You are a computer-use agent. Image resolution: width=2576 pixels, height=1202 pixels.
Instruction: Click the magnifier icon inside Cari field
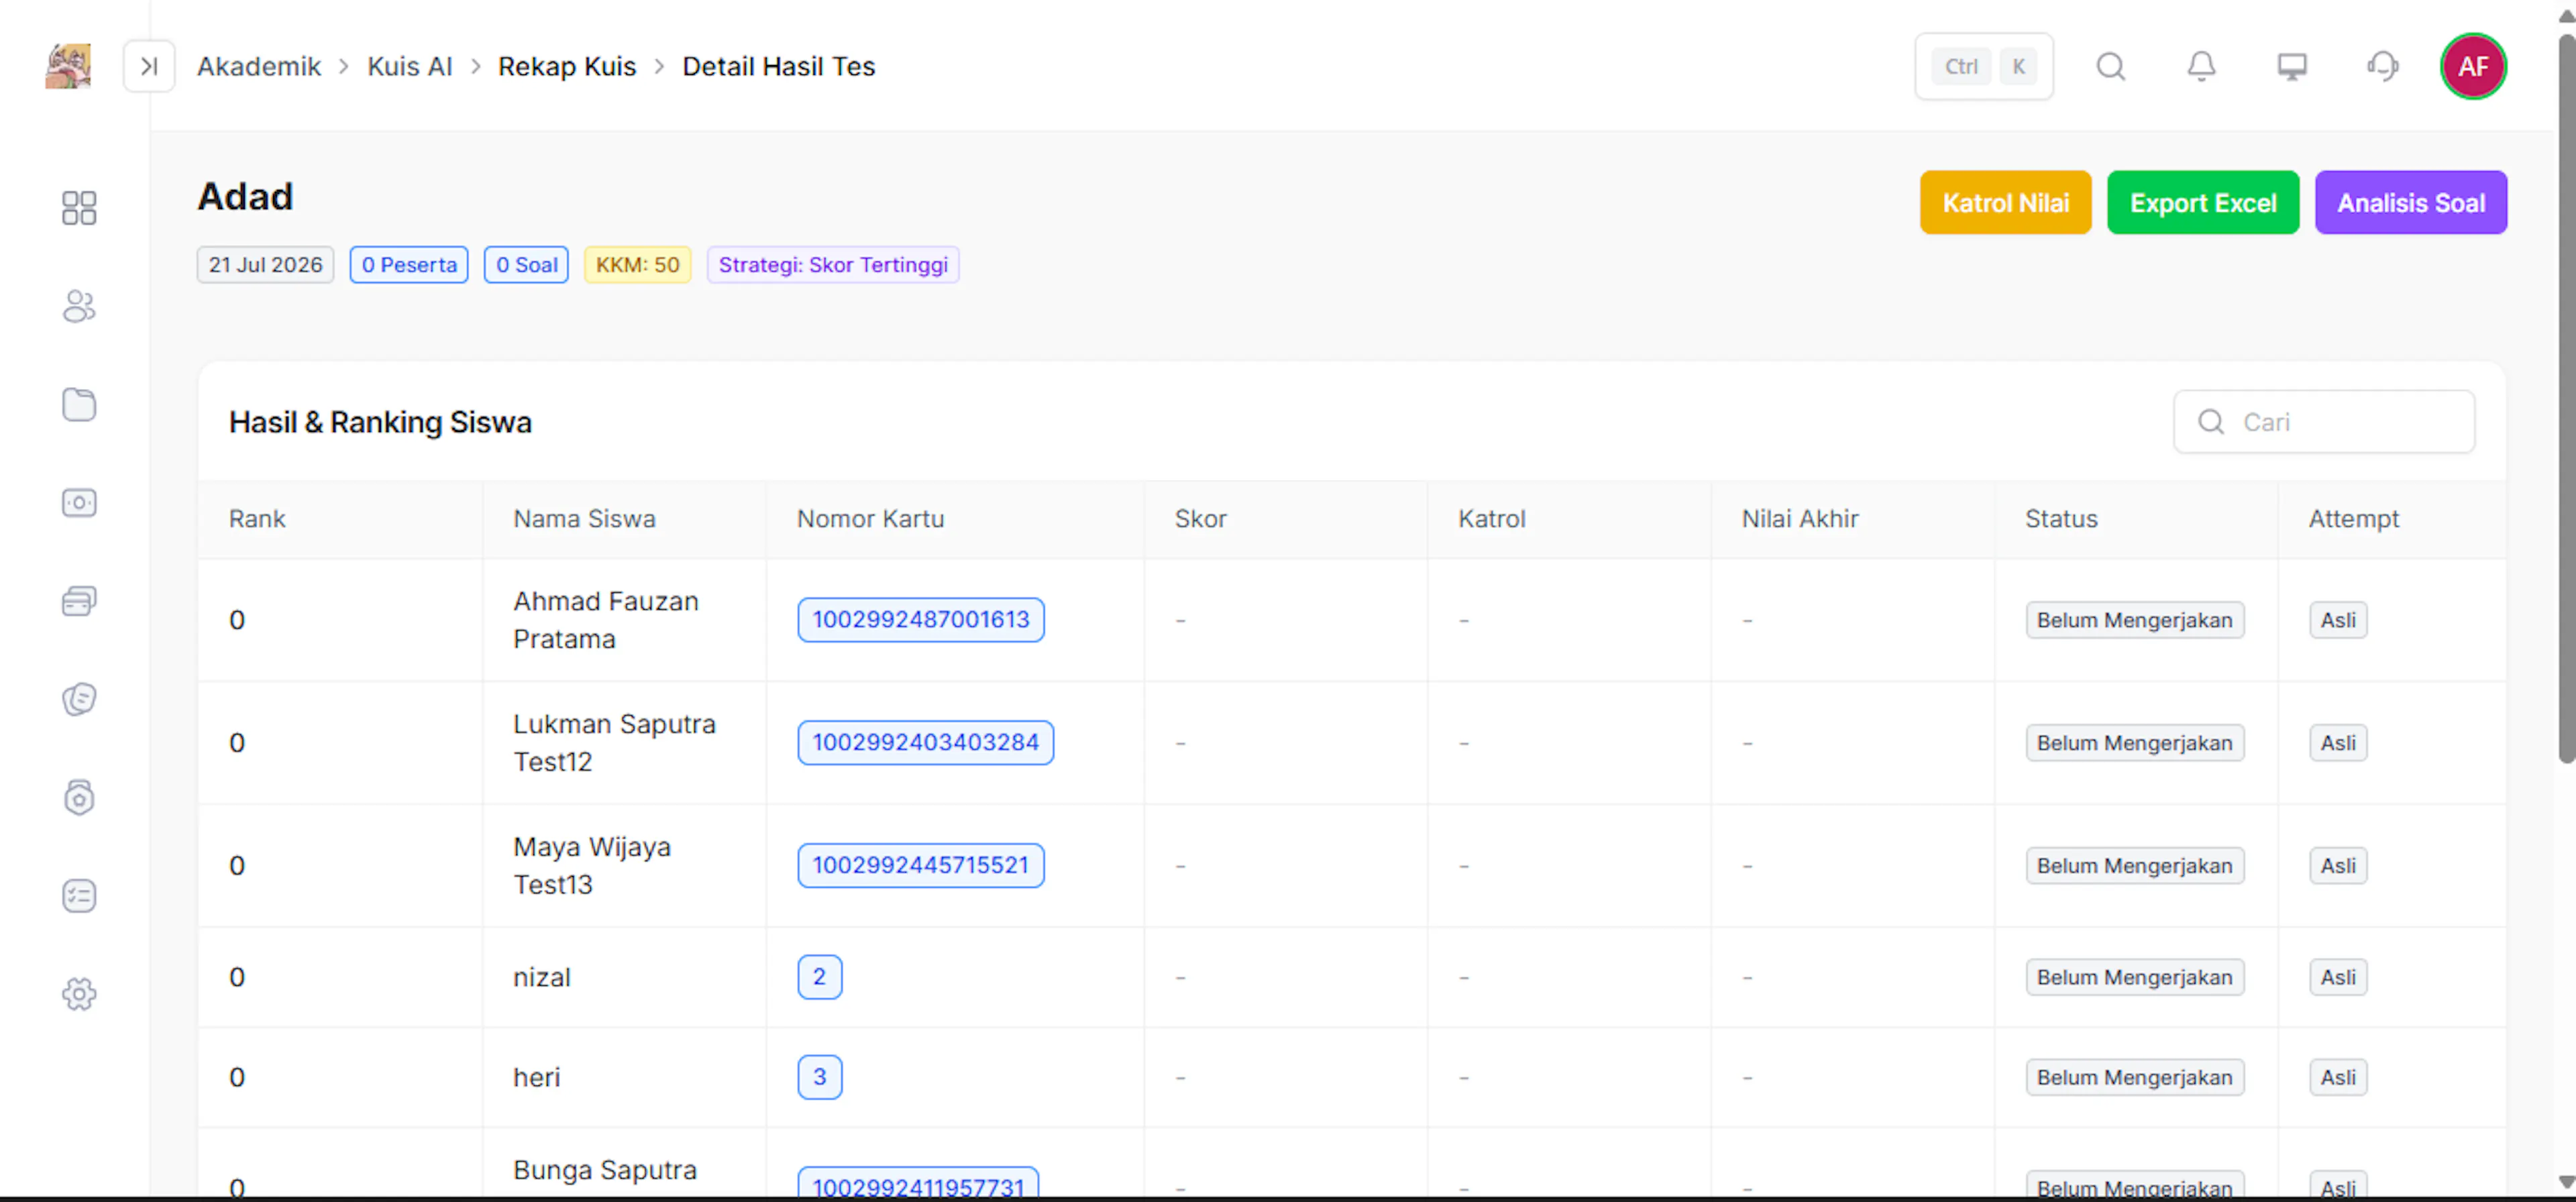coord(2211,422)
